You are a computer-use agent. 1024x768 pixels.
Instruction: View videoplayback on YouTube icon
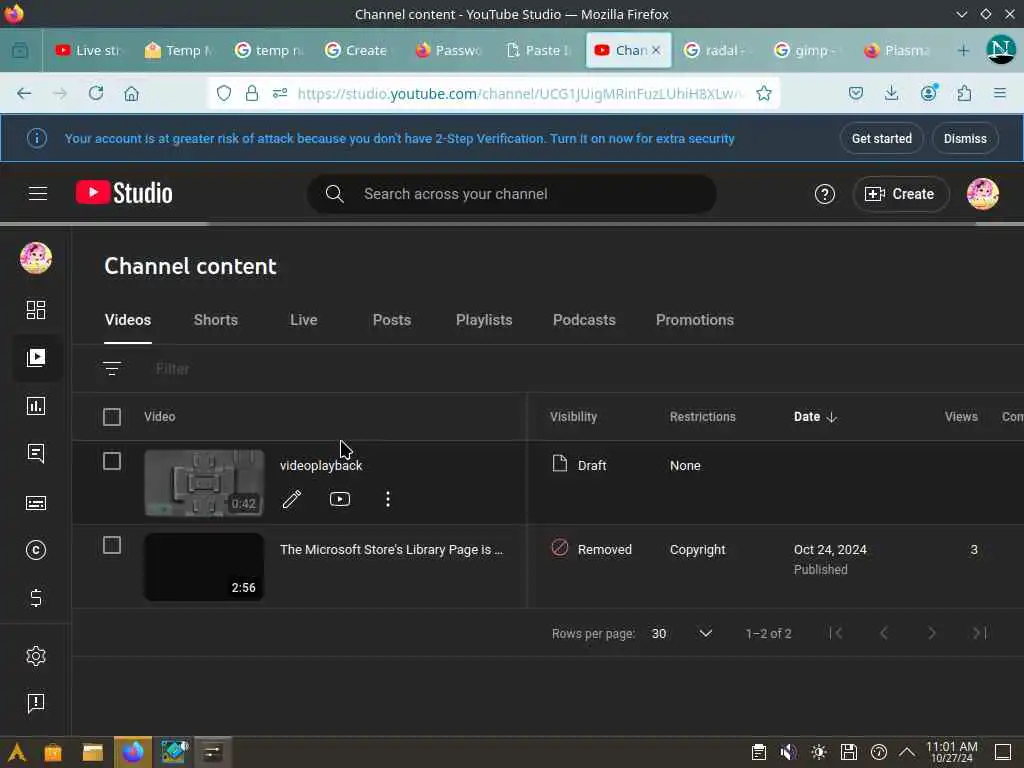pos(340,499)
